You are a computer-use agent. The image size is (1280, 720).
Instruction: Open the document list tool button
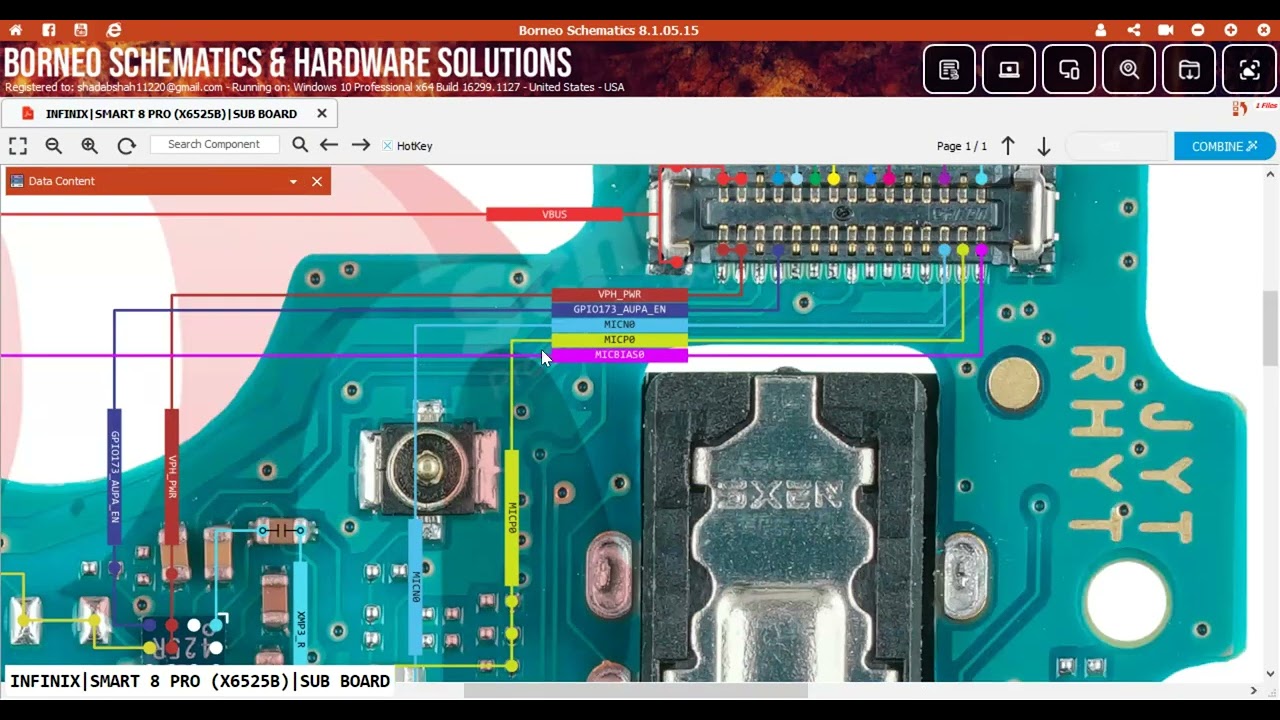[x=949, y=69]
